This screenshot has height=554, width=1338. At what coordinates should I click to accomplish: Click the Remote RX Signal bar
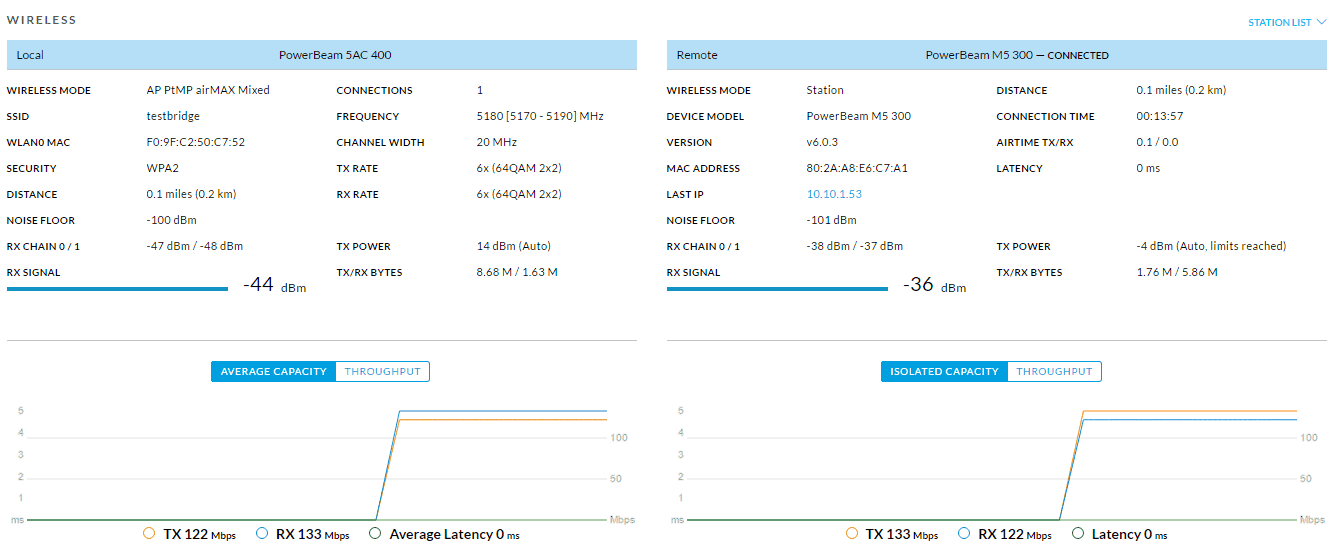coord(777,289)
